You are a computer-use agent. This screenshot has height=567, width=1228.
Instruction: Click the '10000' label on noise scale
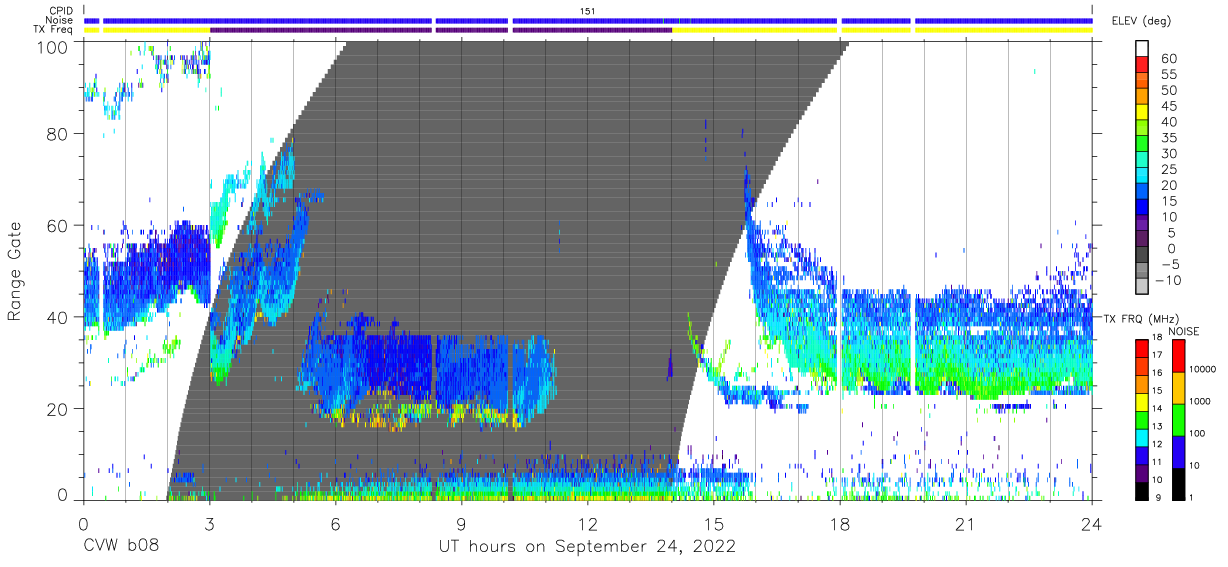(x=1205, y=369)
